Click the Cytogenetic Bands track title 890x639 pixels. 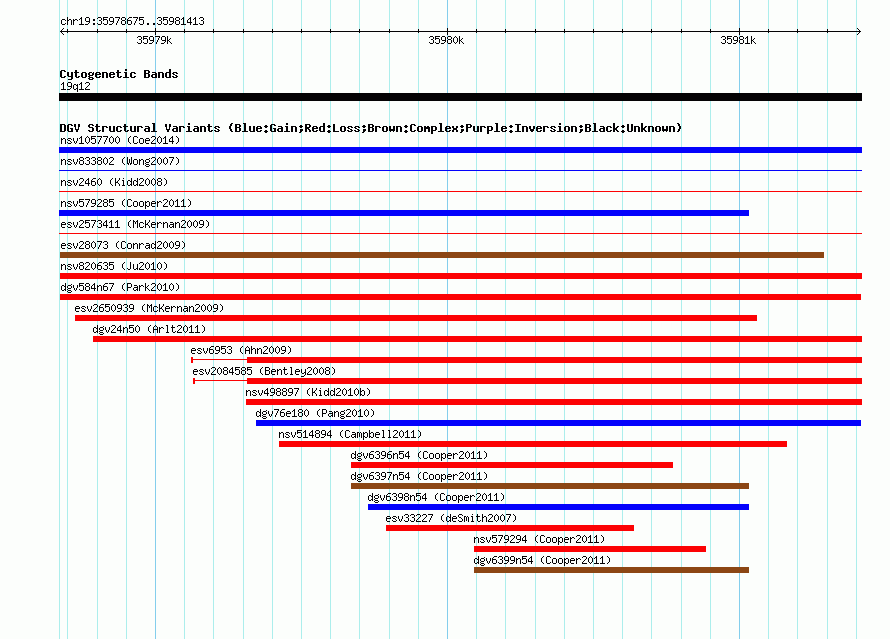click(119, 74)
